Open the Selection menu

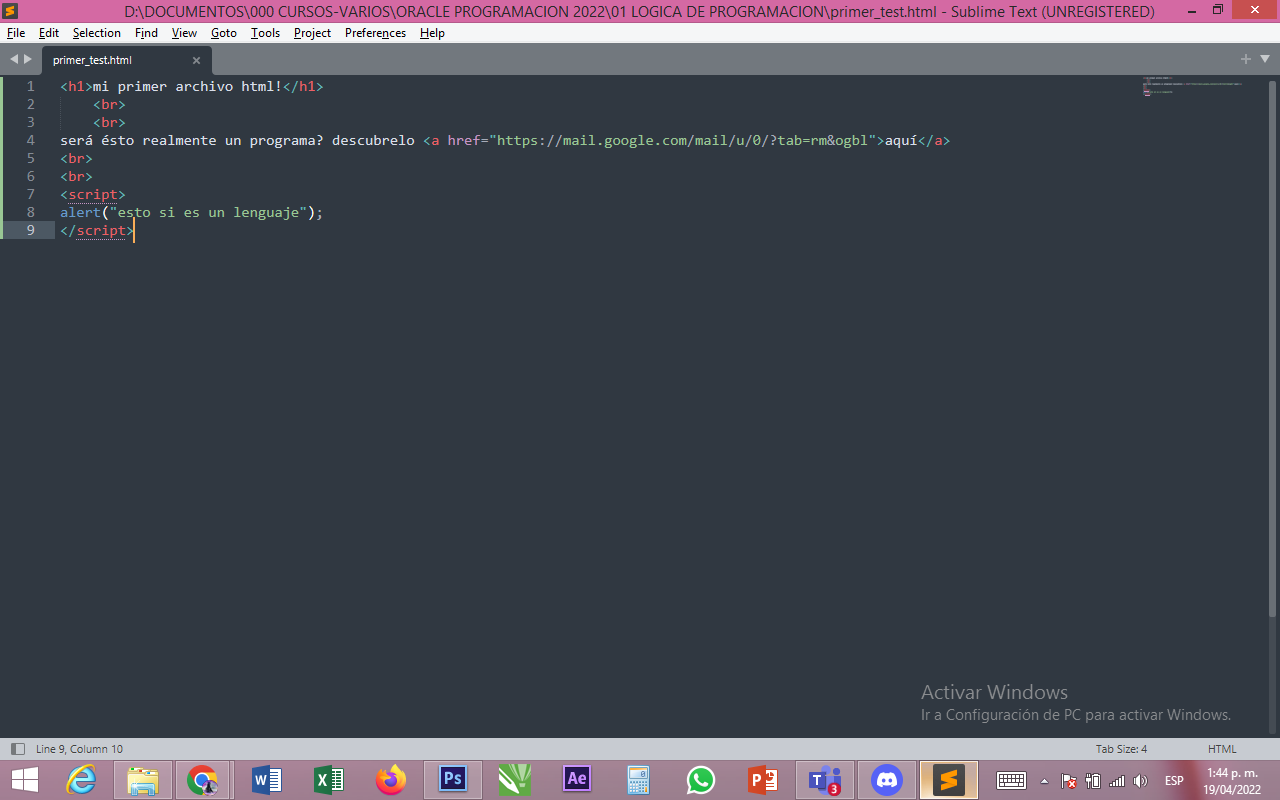click(x=97, y=33)
